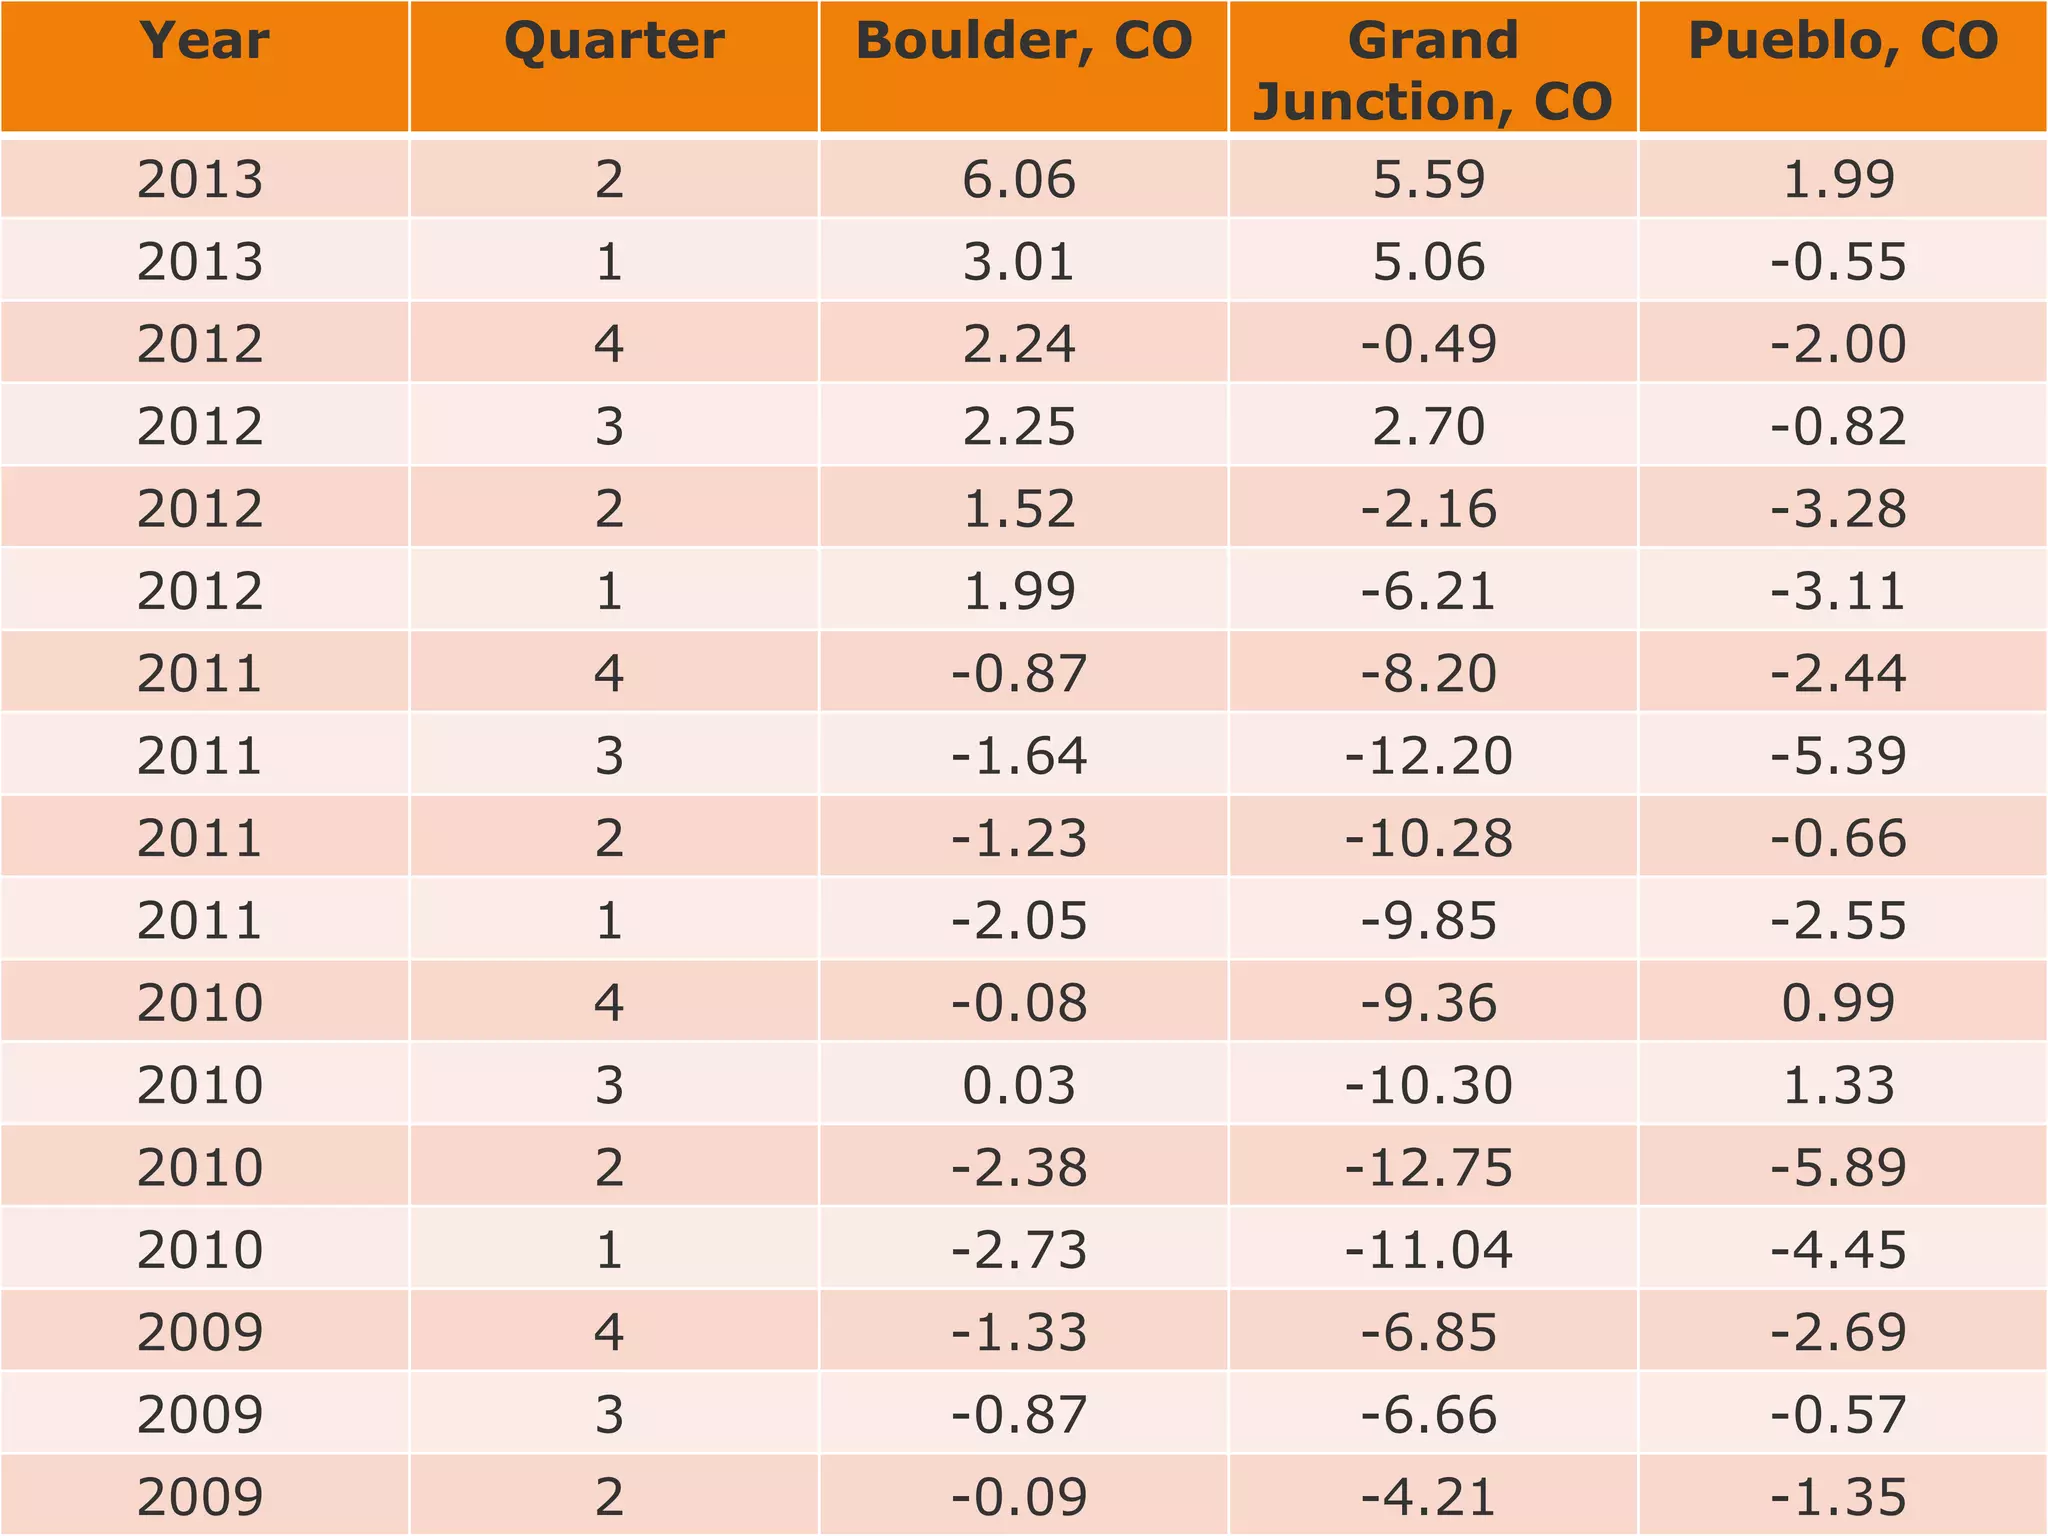
Task: Click the Quarter column header
Action: click(x=614, y=42)
